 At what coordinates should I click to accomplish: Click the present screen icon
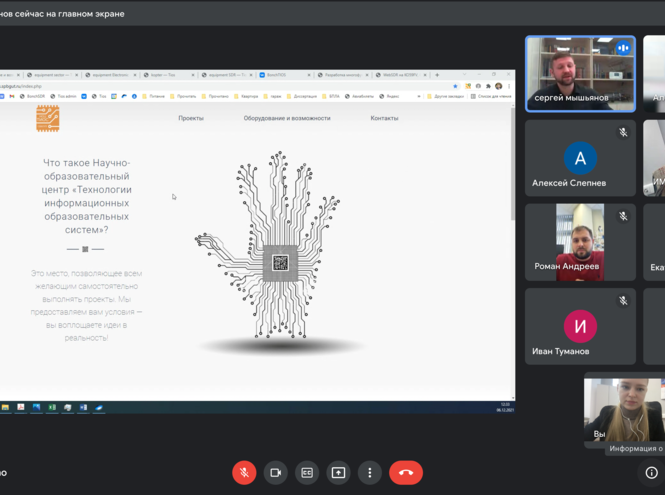pyautogui.click(x=338, y=472)
